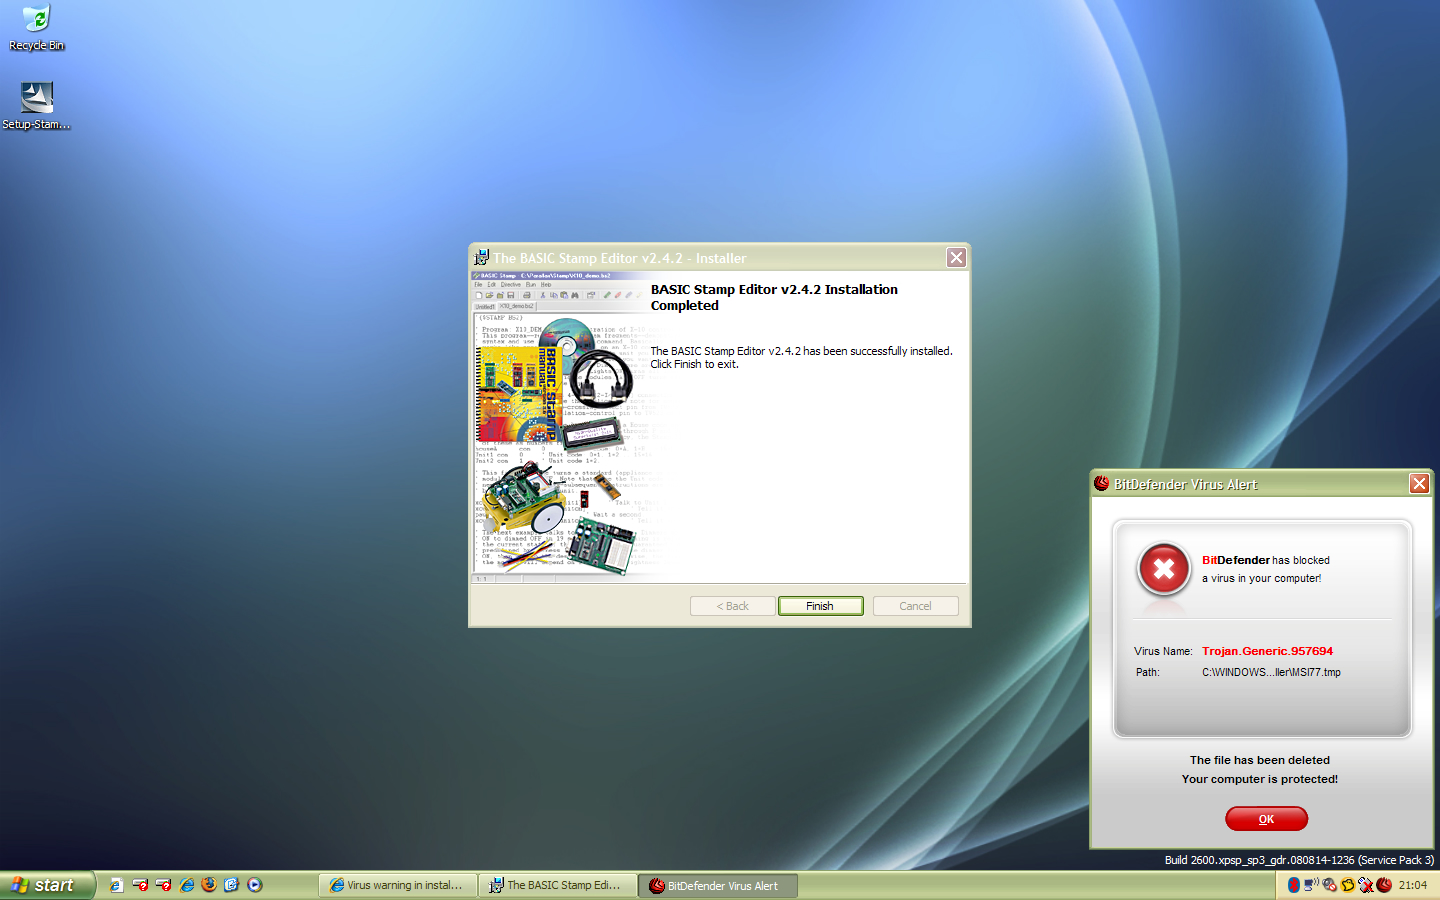1440x900 pixels.
Task: Launch Windows Media Player from Quick Launch
Action: (x=255, y=885)
